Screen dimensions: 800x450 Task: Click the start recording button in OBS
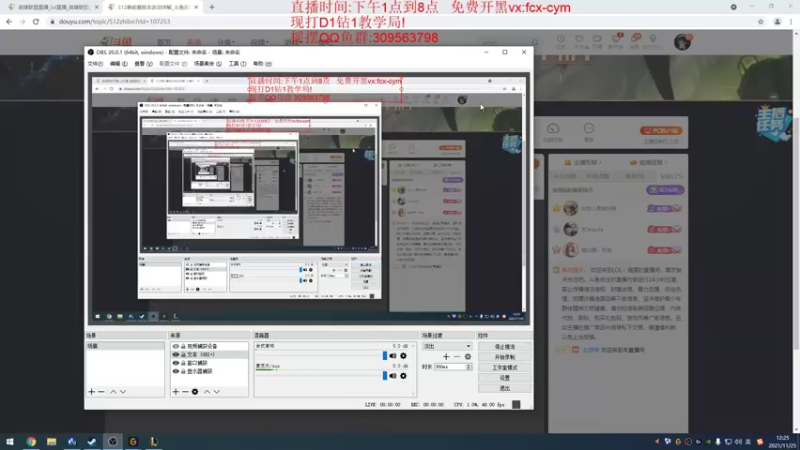504,357
